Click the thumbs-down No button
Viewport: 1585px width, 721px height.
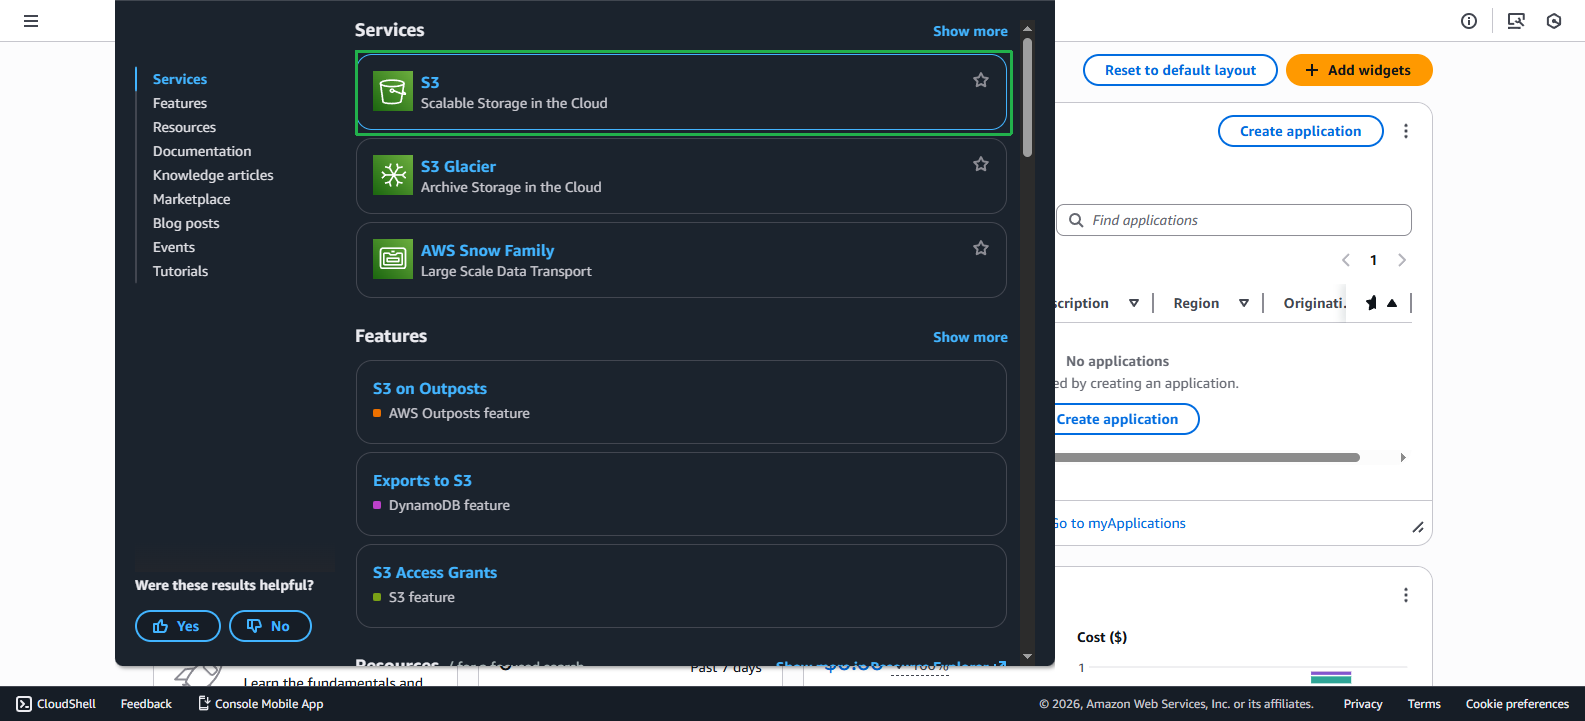click(270, 626)
